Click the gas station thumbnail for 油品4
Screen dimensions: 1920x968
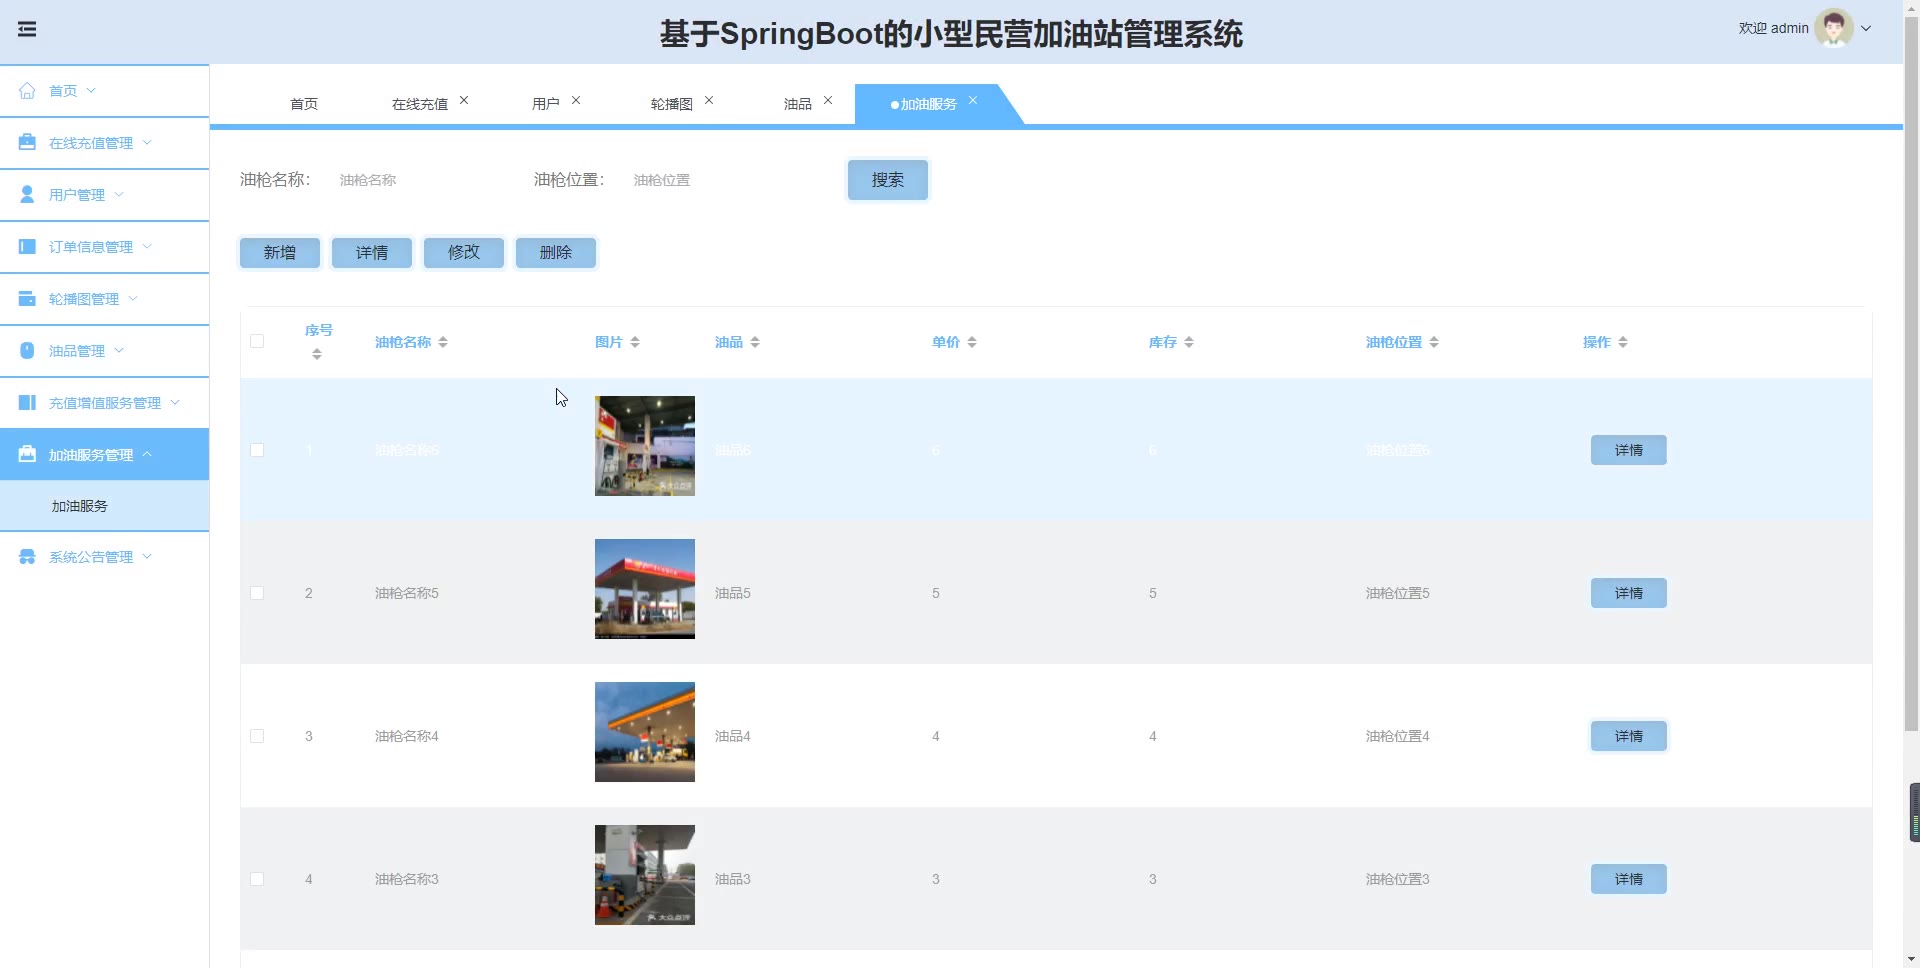click(645, 732)
